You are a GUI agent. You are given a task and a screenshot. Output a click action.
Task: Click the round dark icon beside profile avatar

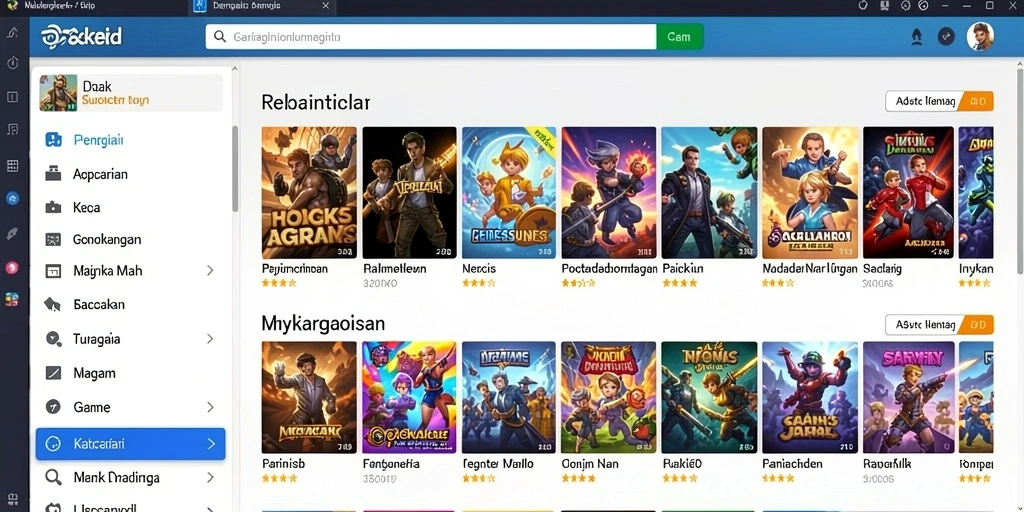pos(946,37)
